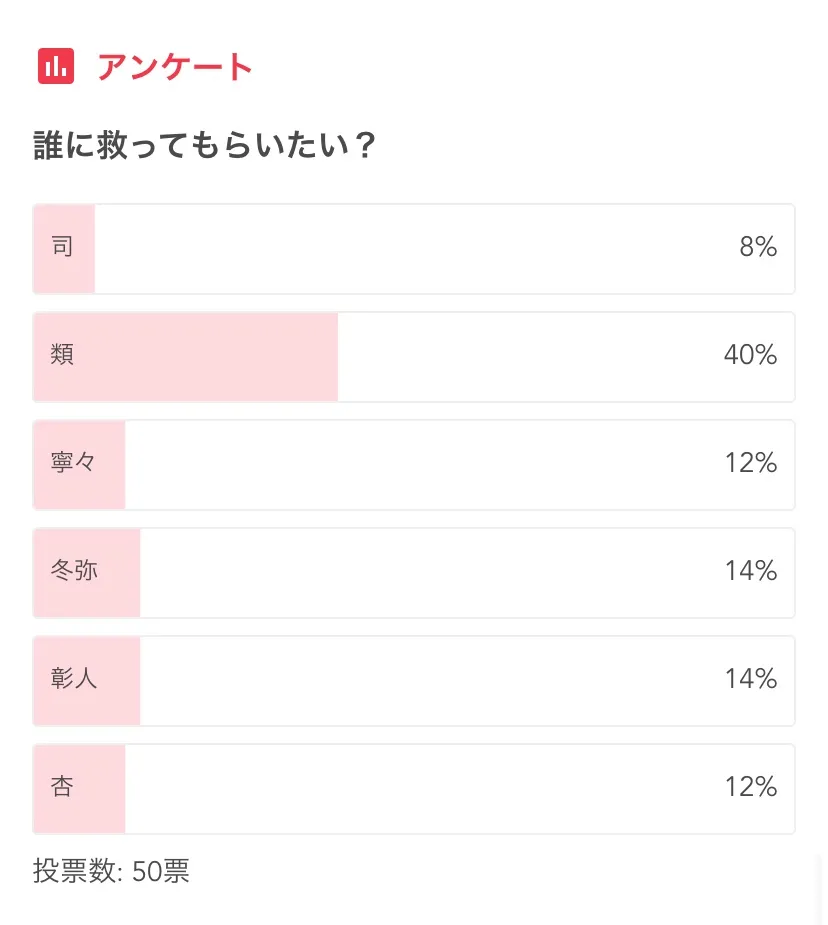Click the poll question 誰に救ってもらいたい？

pyautogui.click(x=204, y=145)
